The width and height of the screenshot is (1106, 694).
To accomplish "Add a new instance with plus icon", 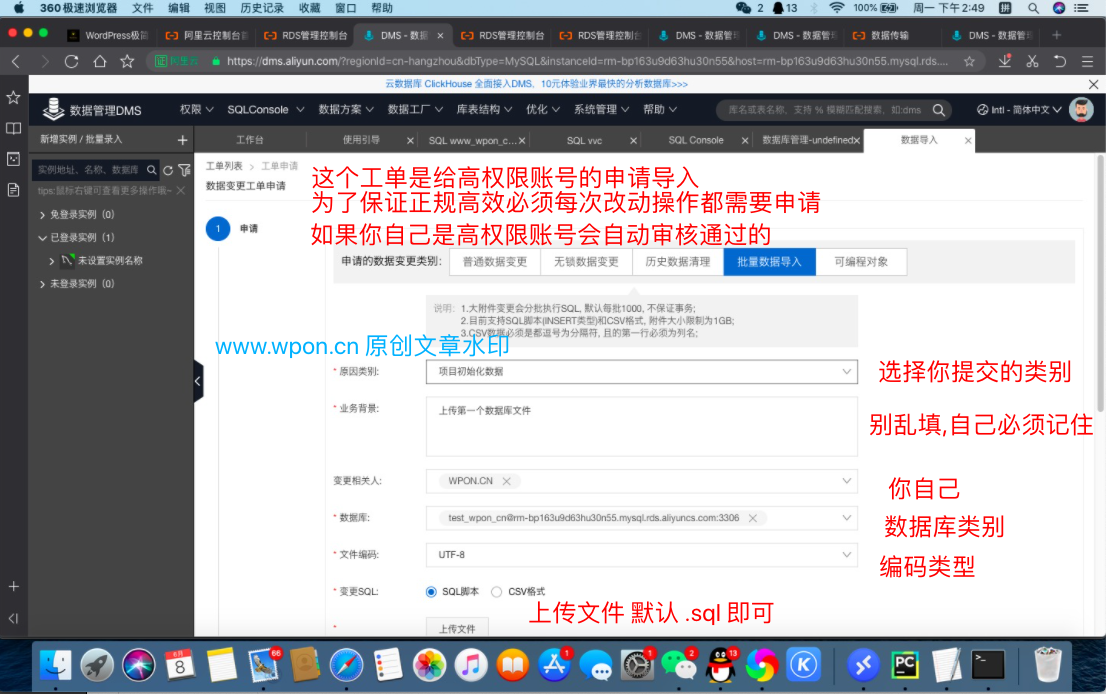I will pos(182,140).
